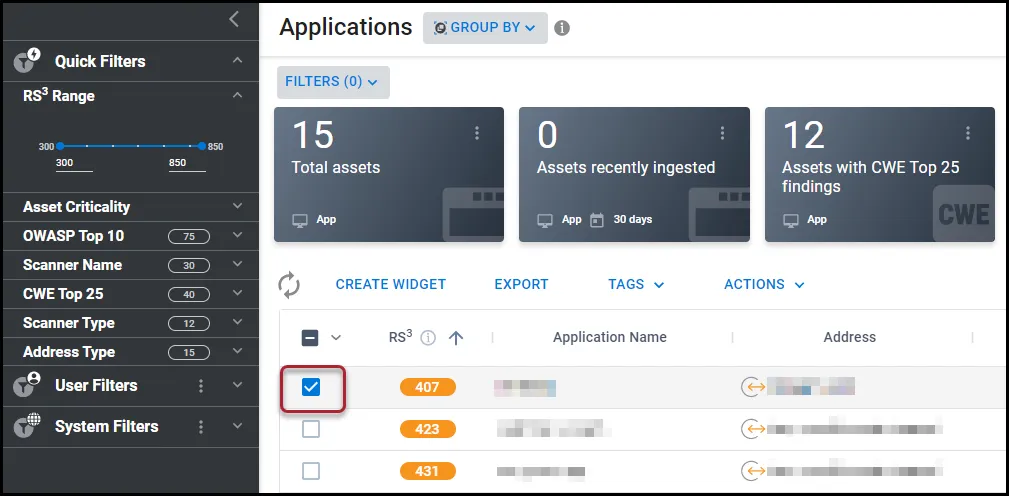Click the 431 RS3 score badge
Image resolution: width=1009 pixels, height=496 pixels.
427,472
